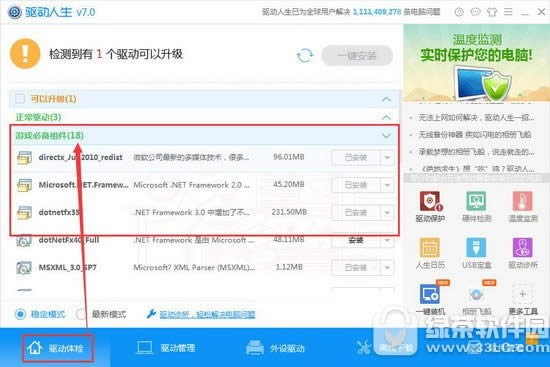Open the feedback chat bubble icon
550x367 pixels.
coord(475,12)
